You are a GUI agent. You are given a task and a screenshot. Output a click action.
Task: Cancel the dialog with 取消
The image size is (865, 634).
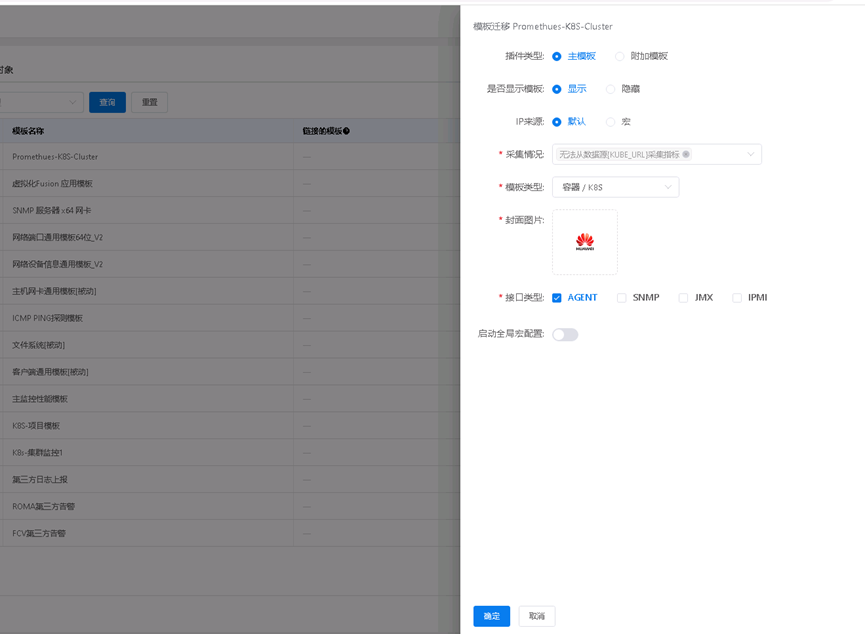(x=537, y=616)
